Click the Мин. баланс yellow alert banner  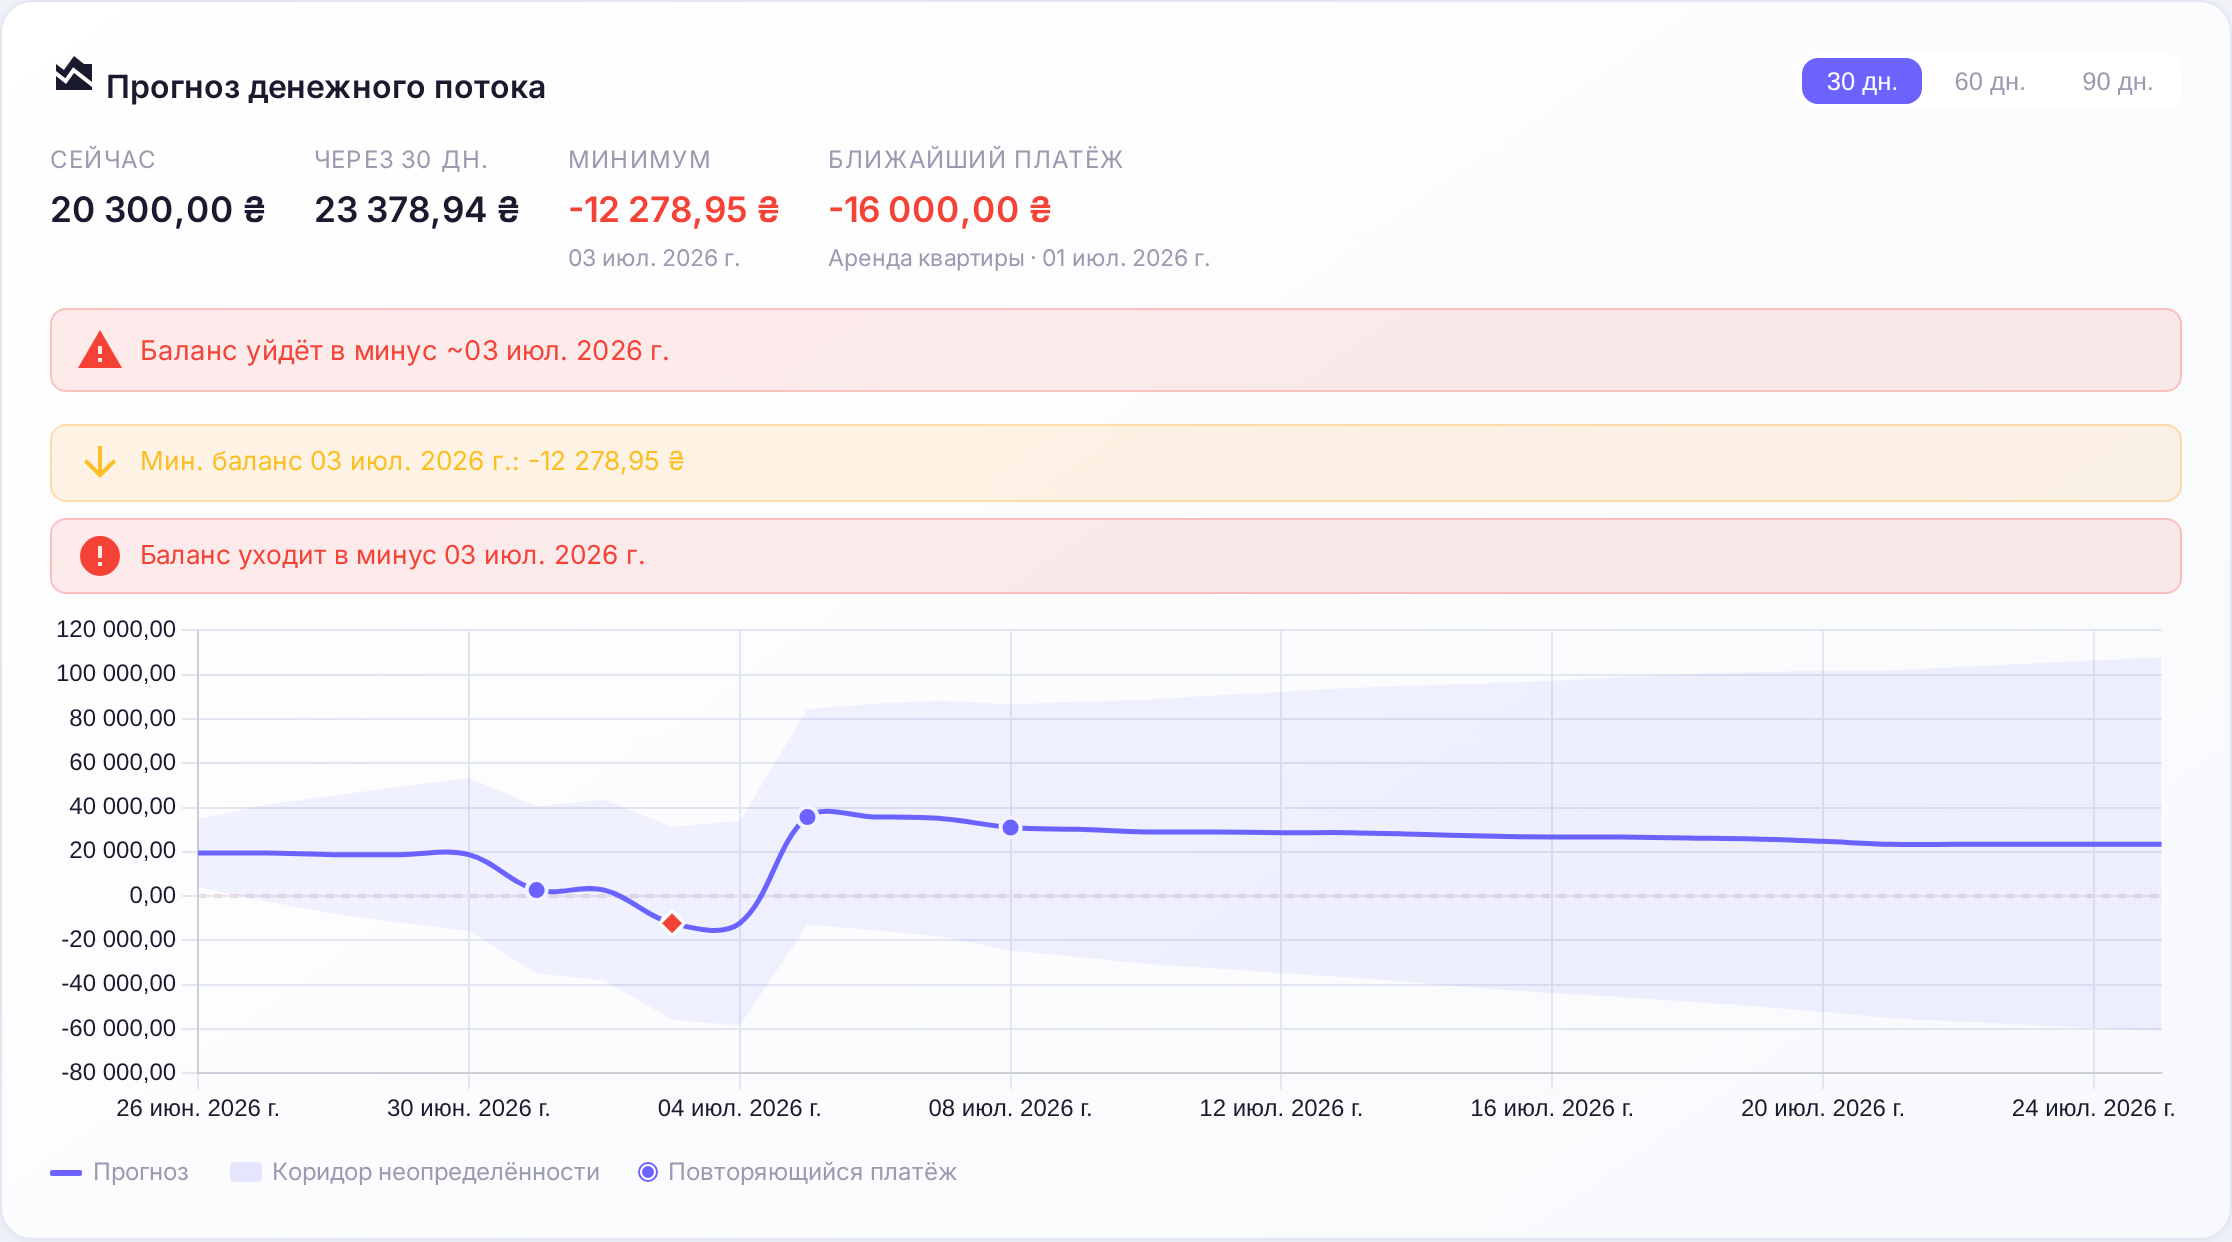tap(1116, 463)
